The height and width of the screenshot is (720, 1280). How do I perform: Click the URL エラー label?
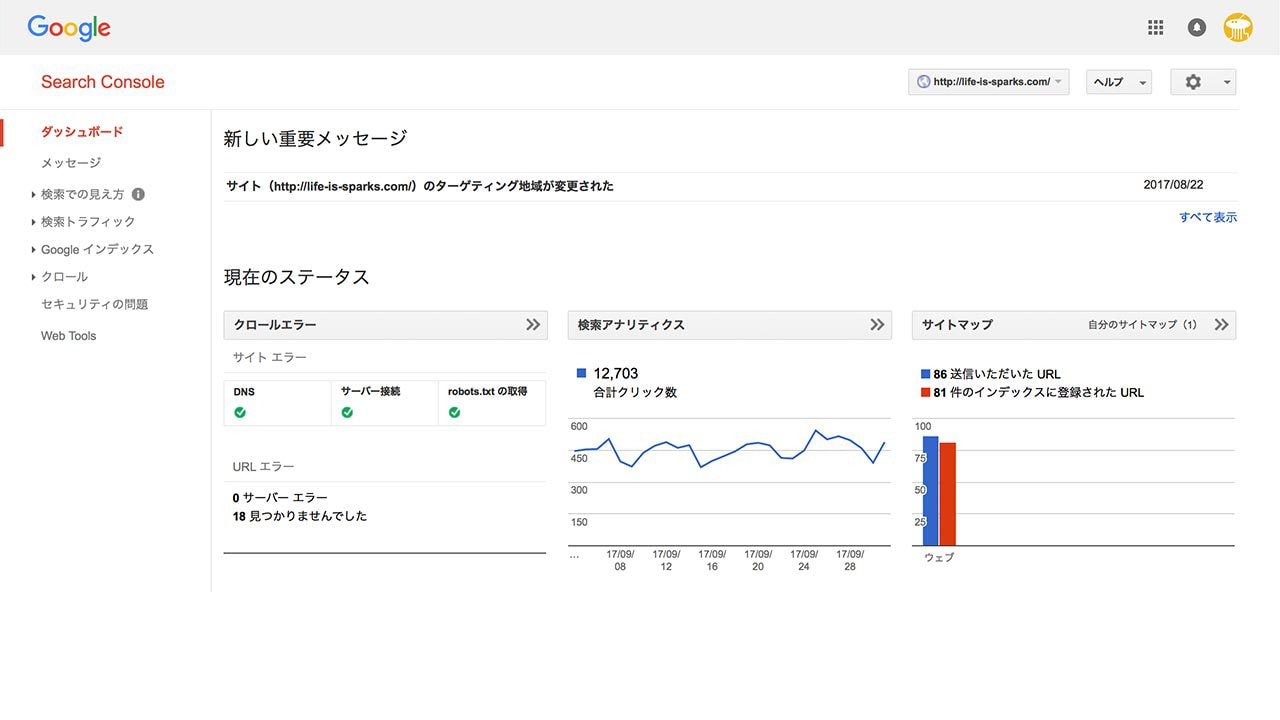click(263, 467)
